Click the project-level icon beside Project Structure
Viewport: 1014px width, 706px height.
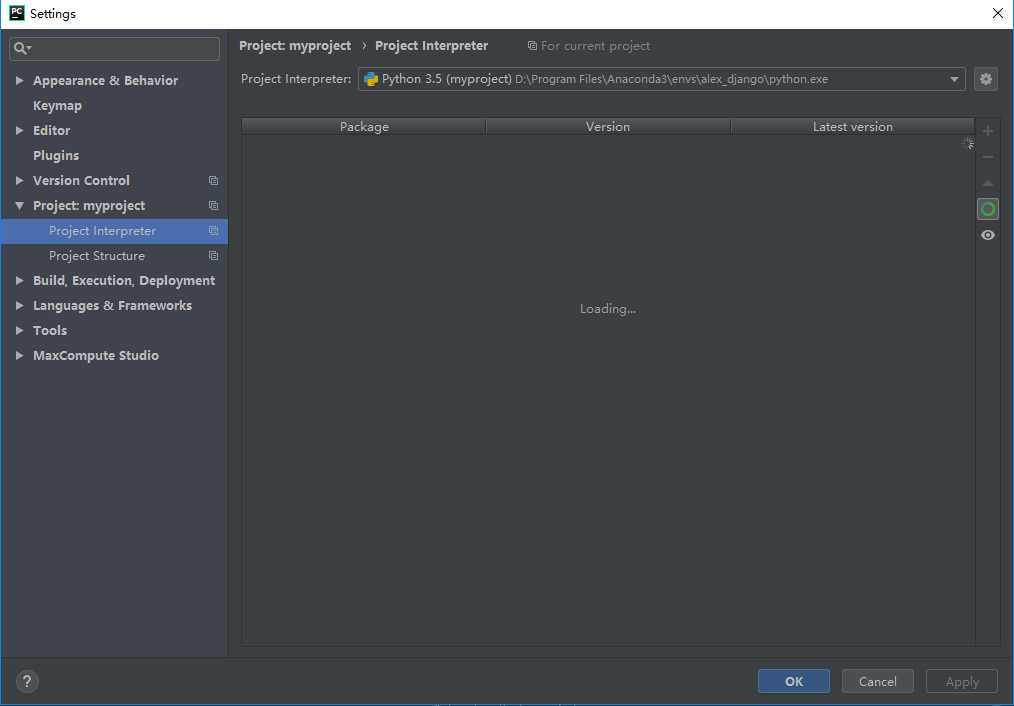[x=213, y=256]
